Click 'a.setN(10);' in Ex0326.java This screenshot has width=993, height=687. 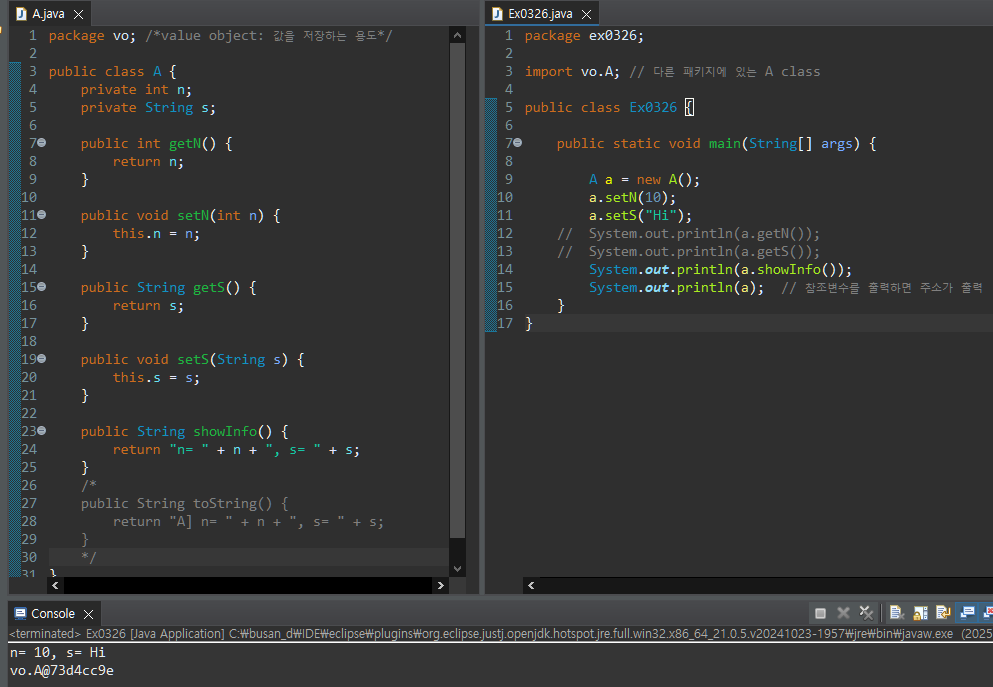tap(633, 198)
